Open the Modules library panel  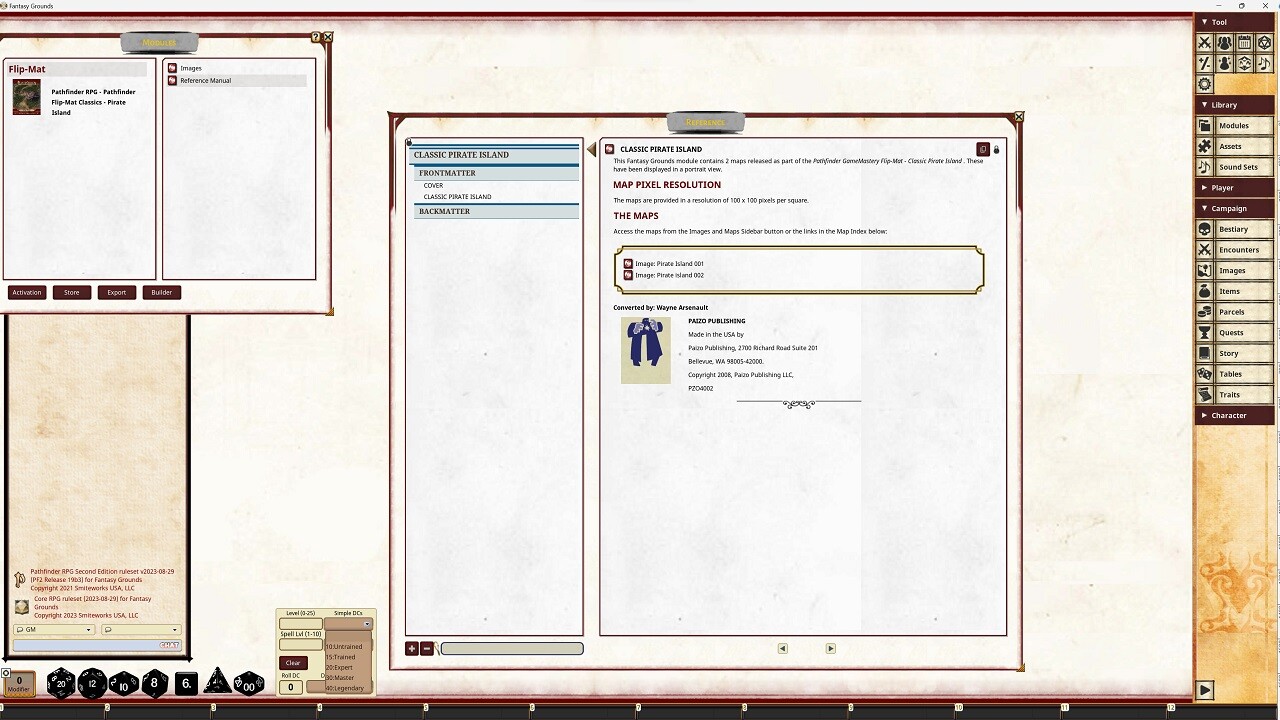(1237, 125)
